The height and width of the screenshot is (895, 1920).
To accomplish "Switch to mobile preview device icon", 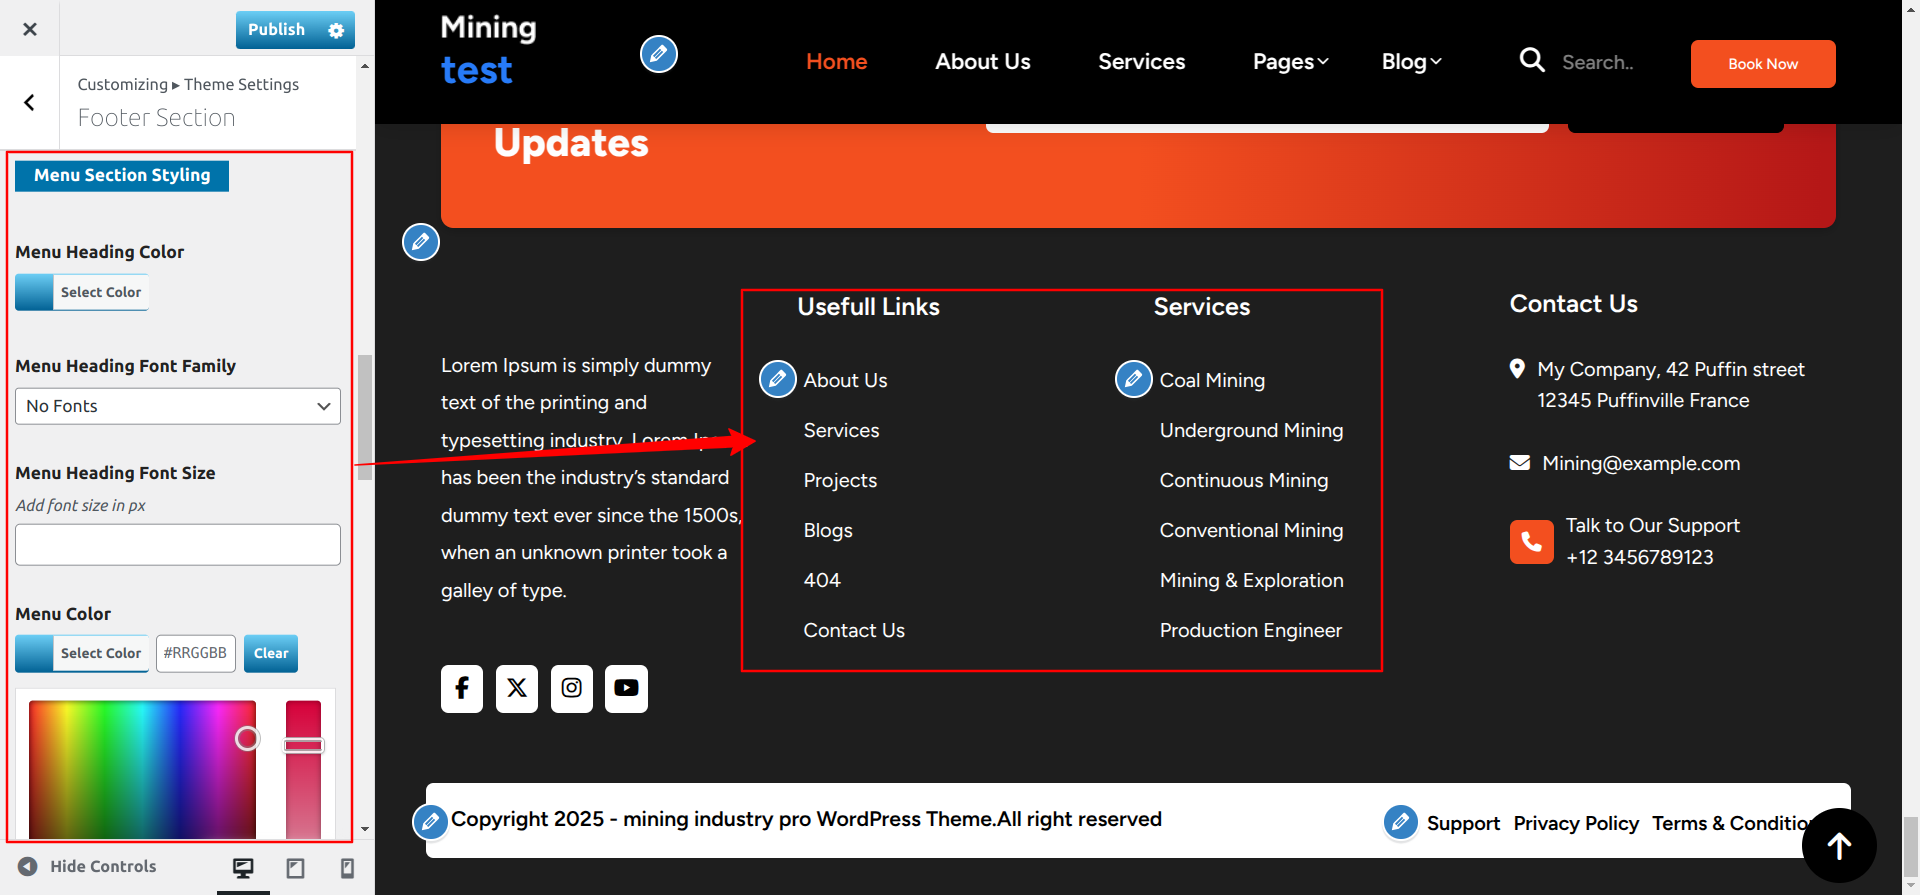I will 347,868.
